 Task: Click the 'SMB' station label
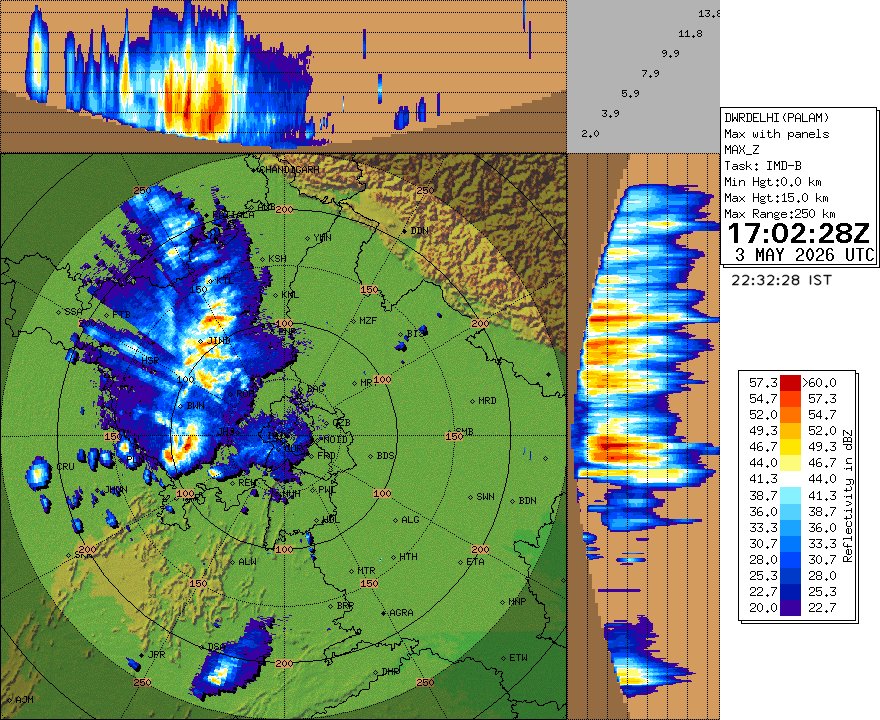pyautogui.click(x=464, y=432)
